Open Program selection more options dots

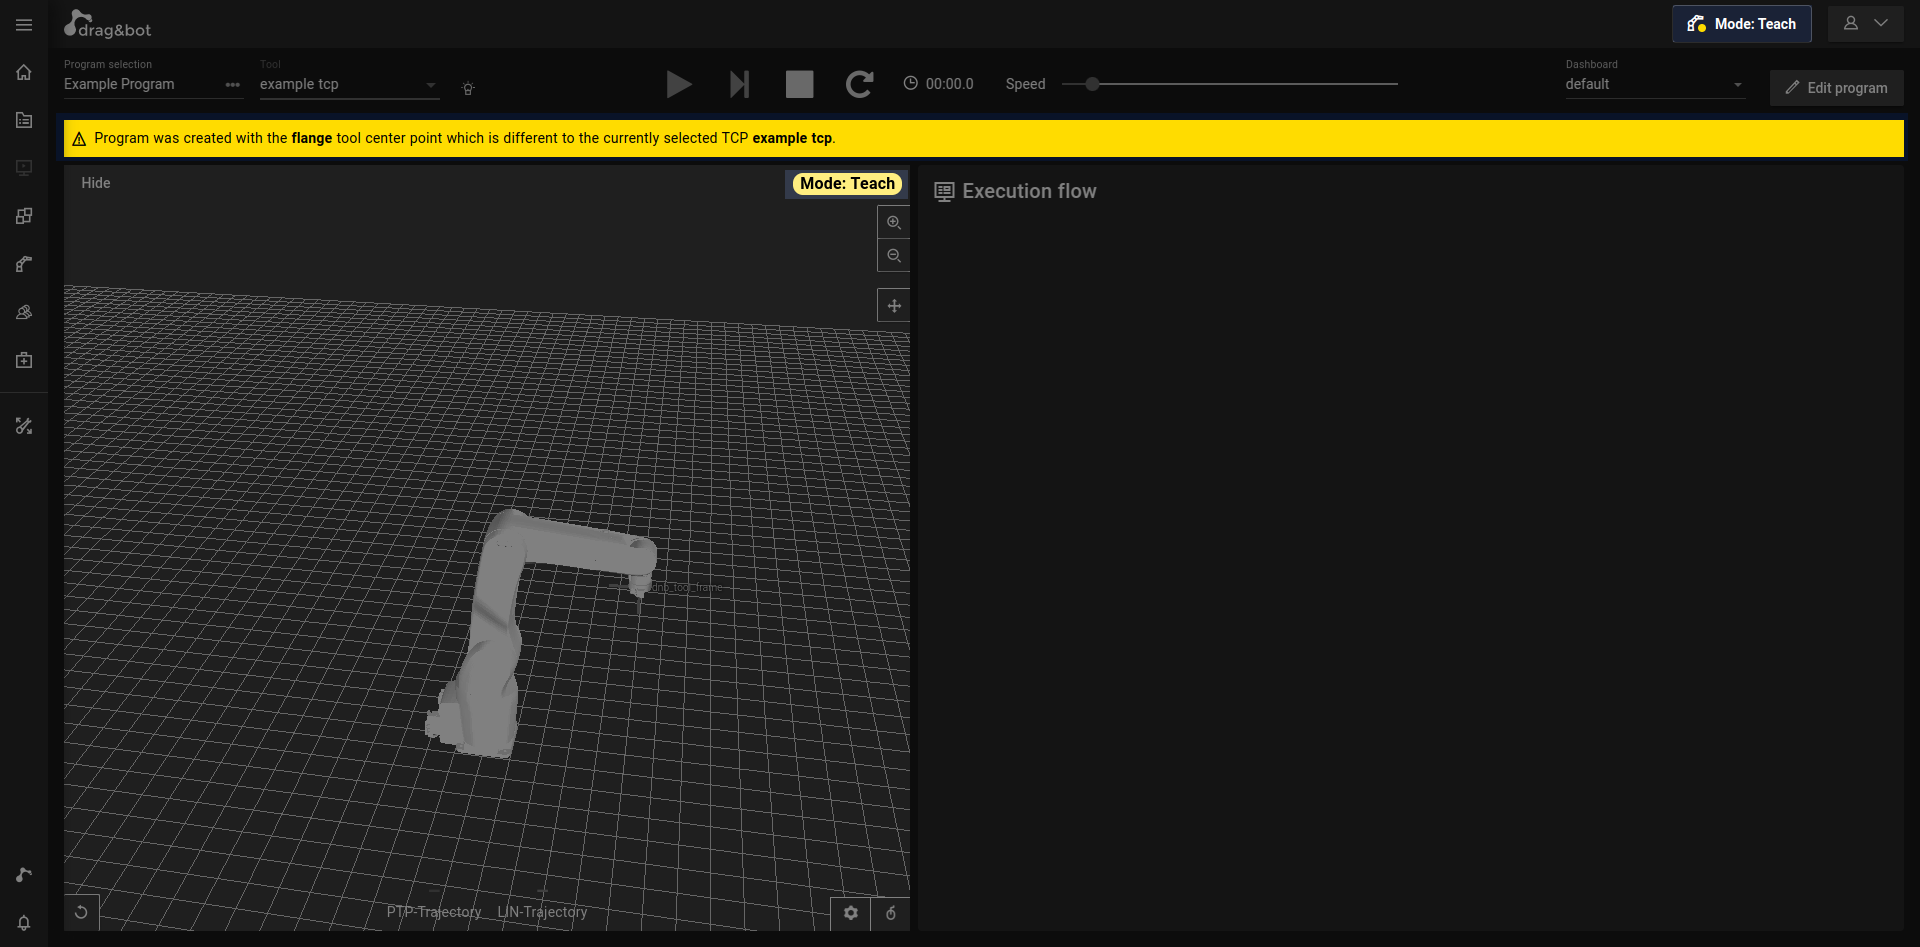click(233, 85)
